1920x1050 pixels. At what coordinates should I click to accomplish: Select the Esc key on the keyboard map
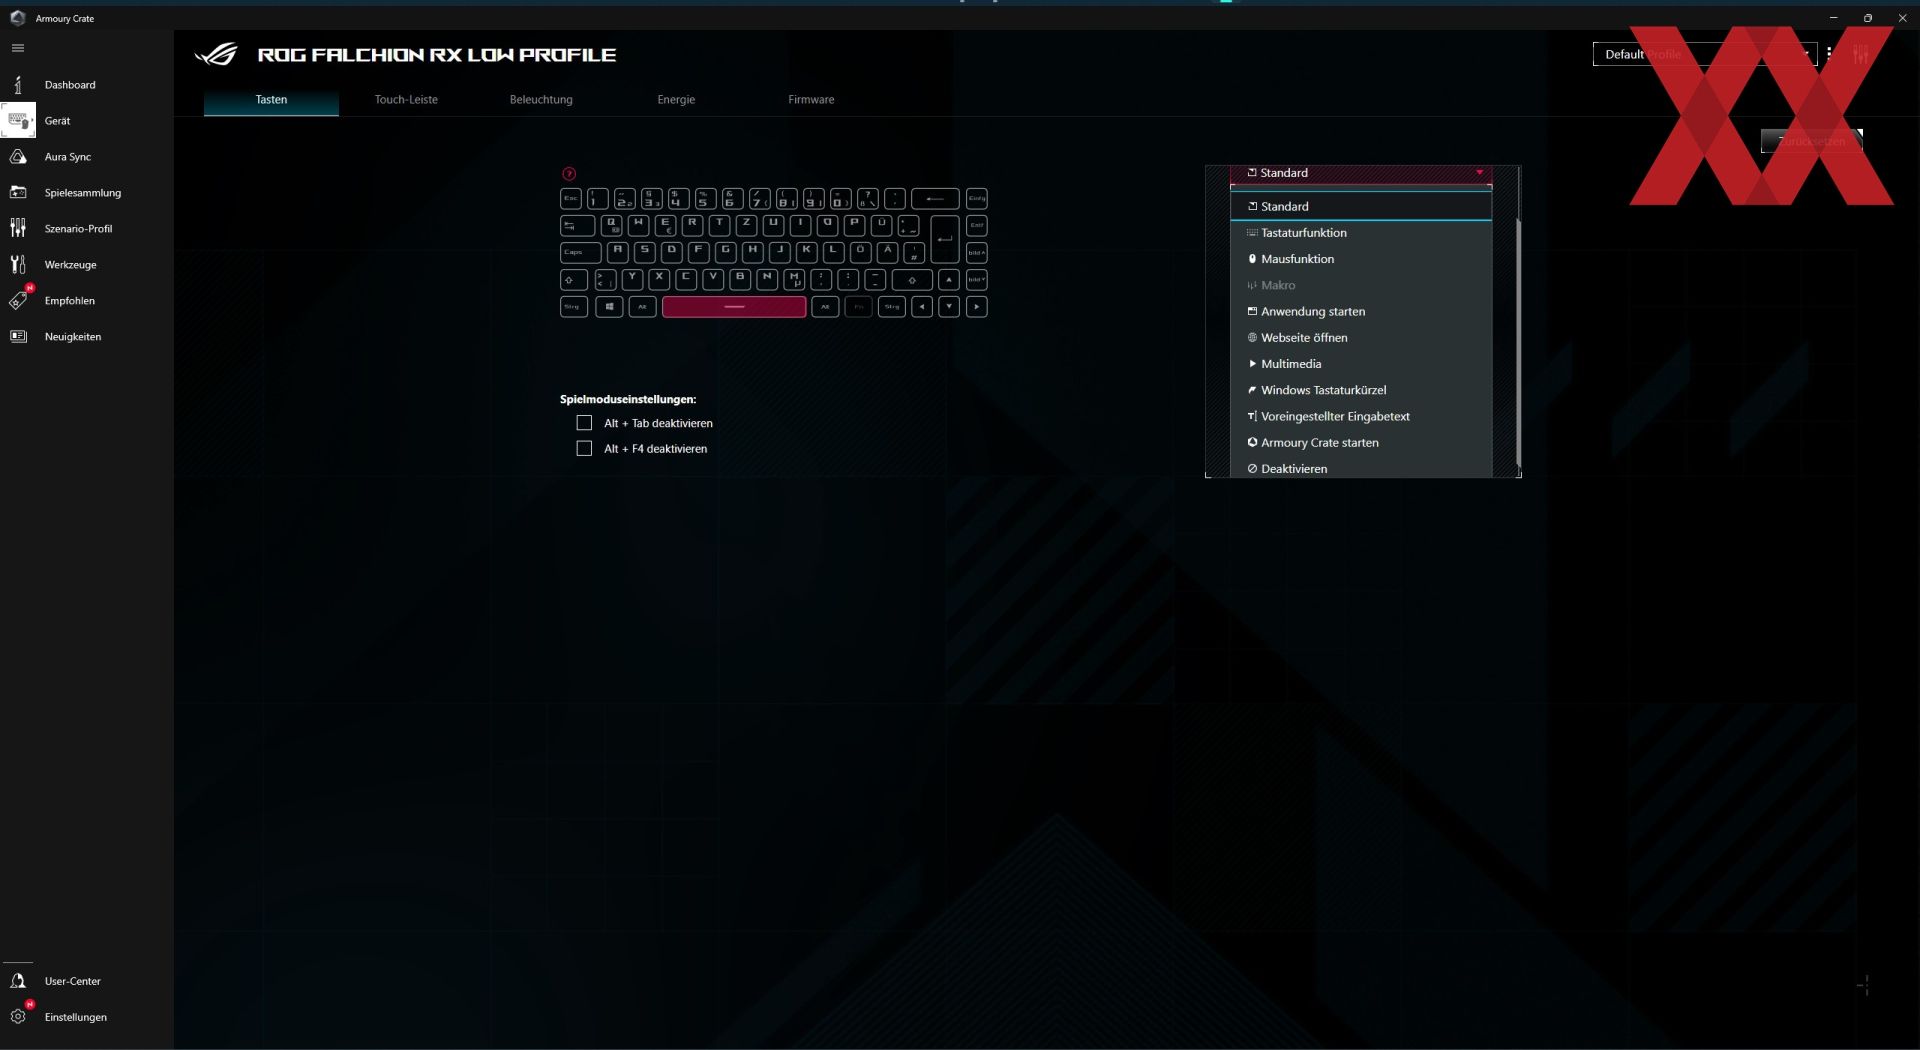point(571,199)
